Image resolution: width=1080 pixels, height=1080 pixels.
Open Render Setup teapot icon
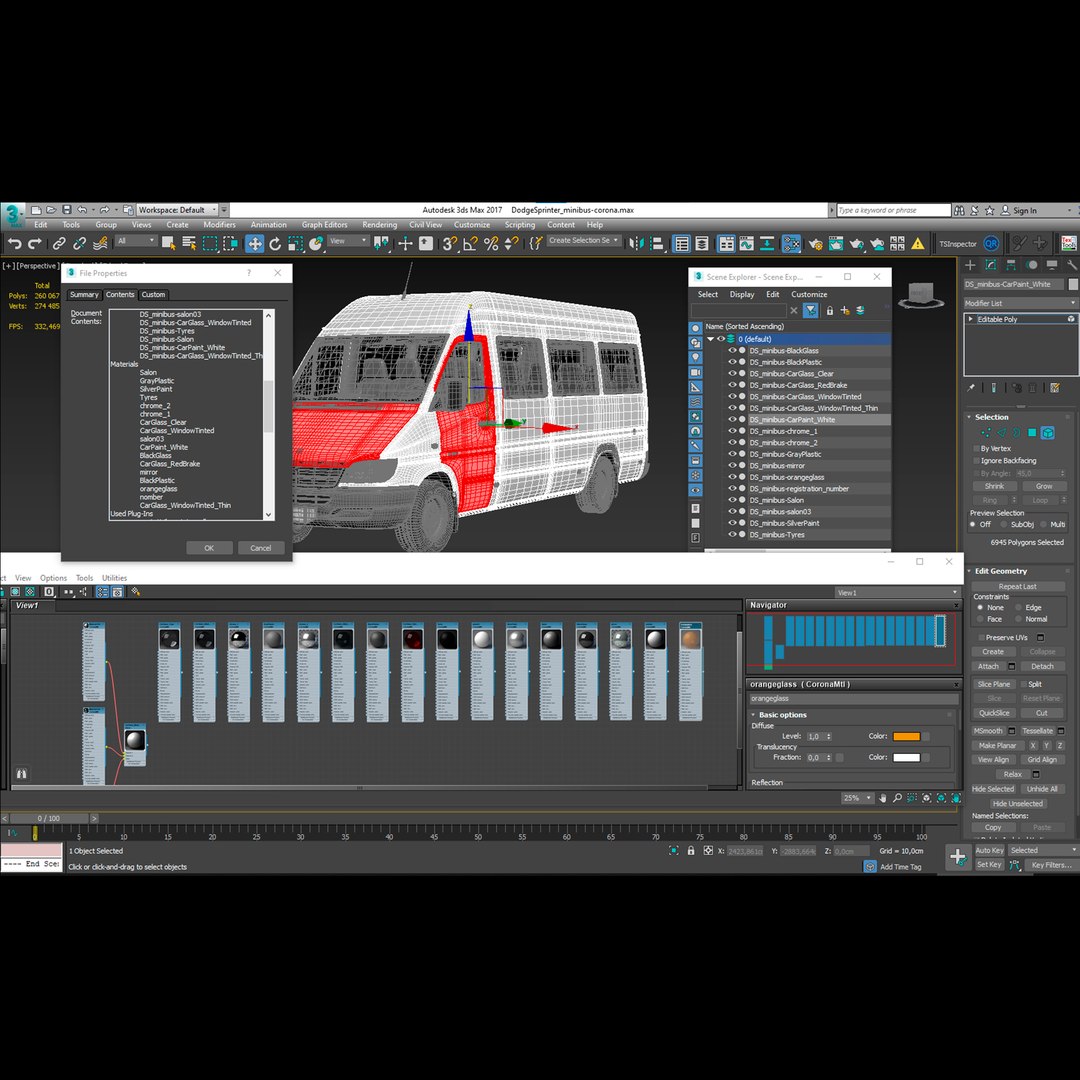(x=816, y=243)
